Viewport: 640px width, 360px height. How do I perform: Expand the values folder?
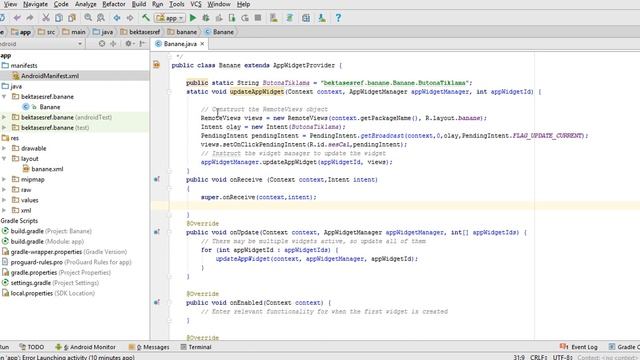pyautogui.click(x=4, y=200)
